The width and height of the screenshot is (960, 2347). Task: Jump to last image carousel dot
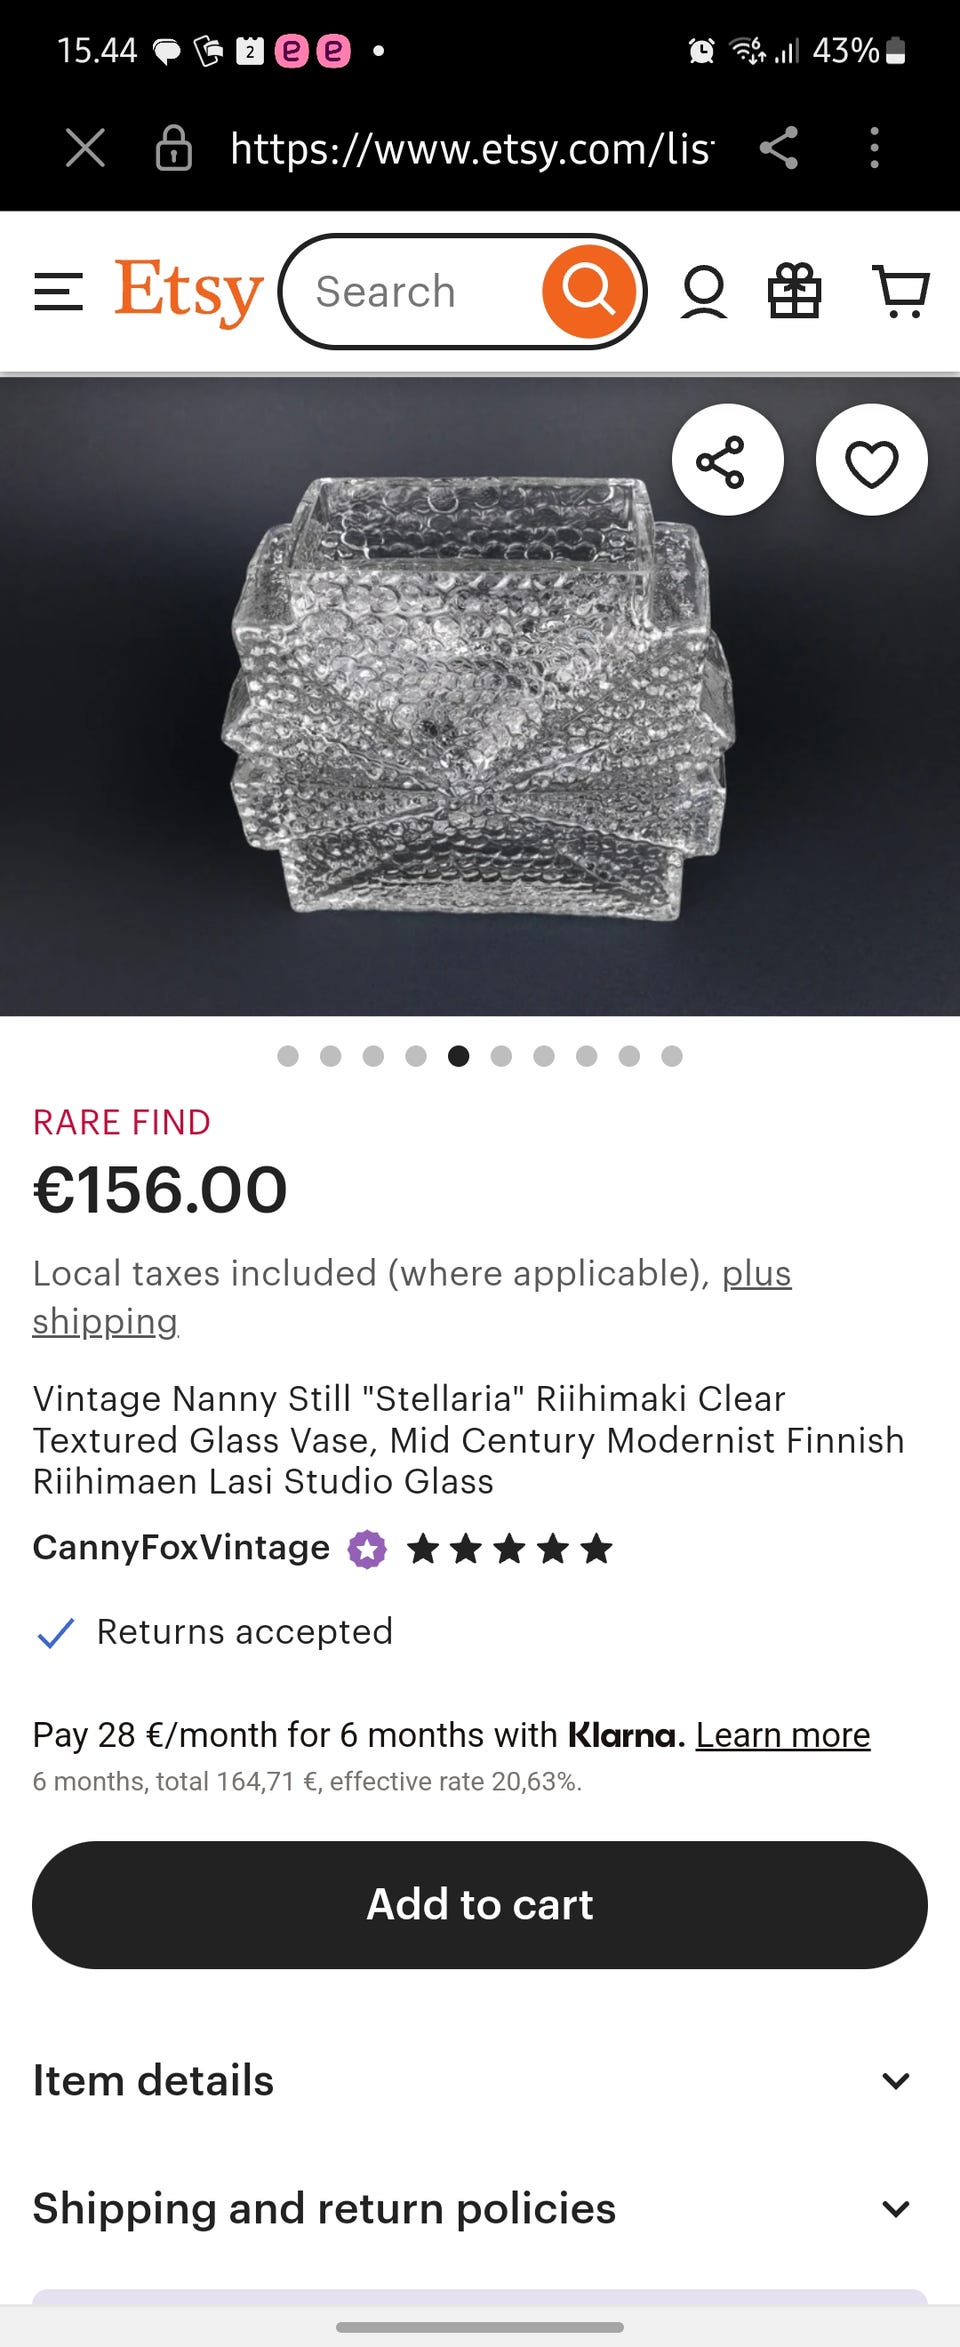pos(672,1056)
